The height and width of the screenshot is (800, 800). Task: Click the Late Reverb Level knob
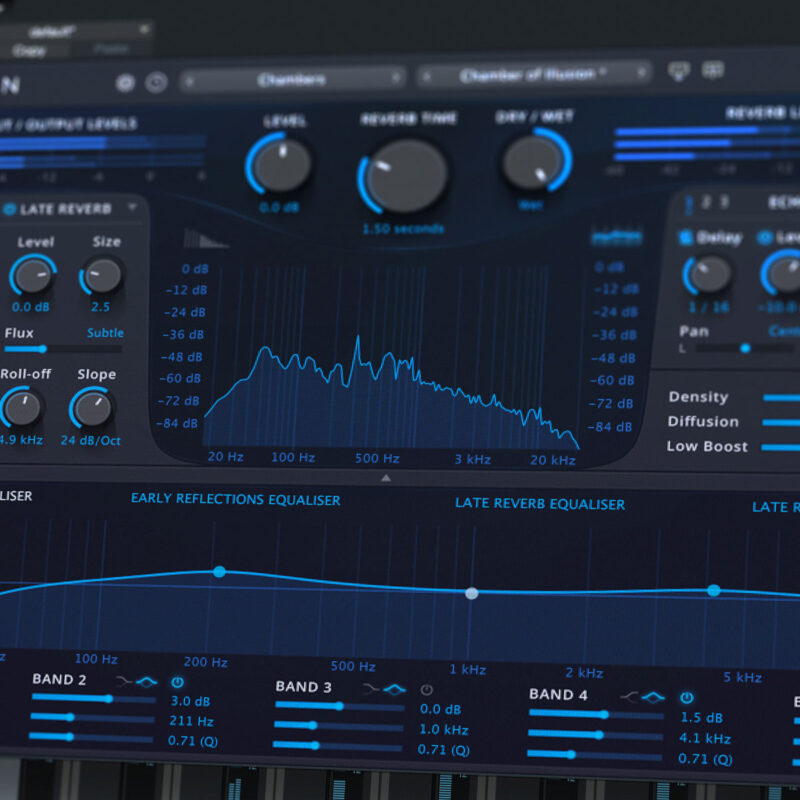tap(33, 276)
